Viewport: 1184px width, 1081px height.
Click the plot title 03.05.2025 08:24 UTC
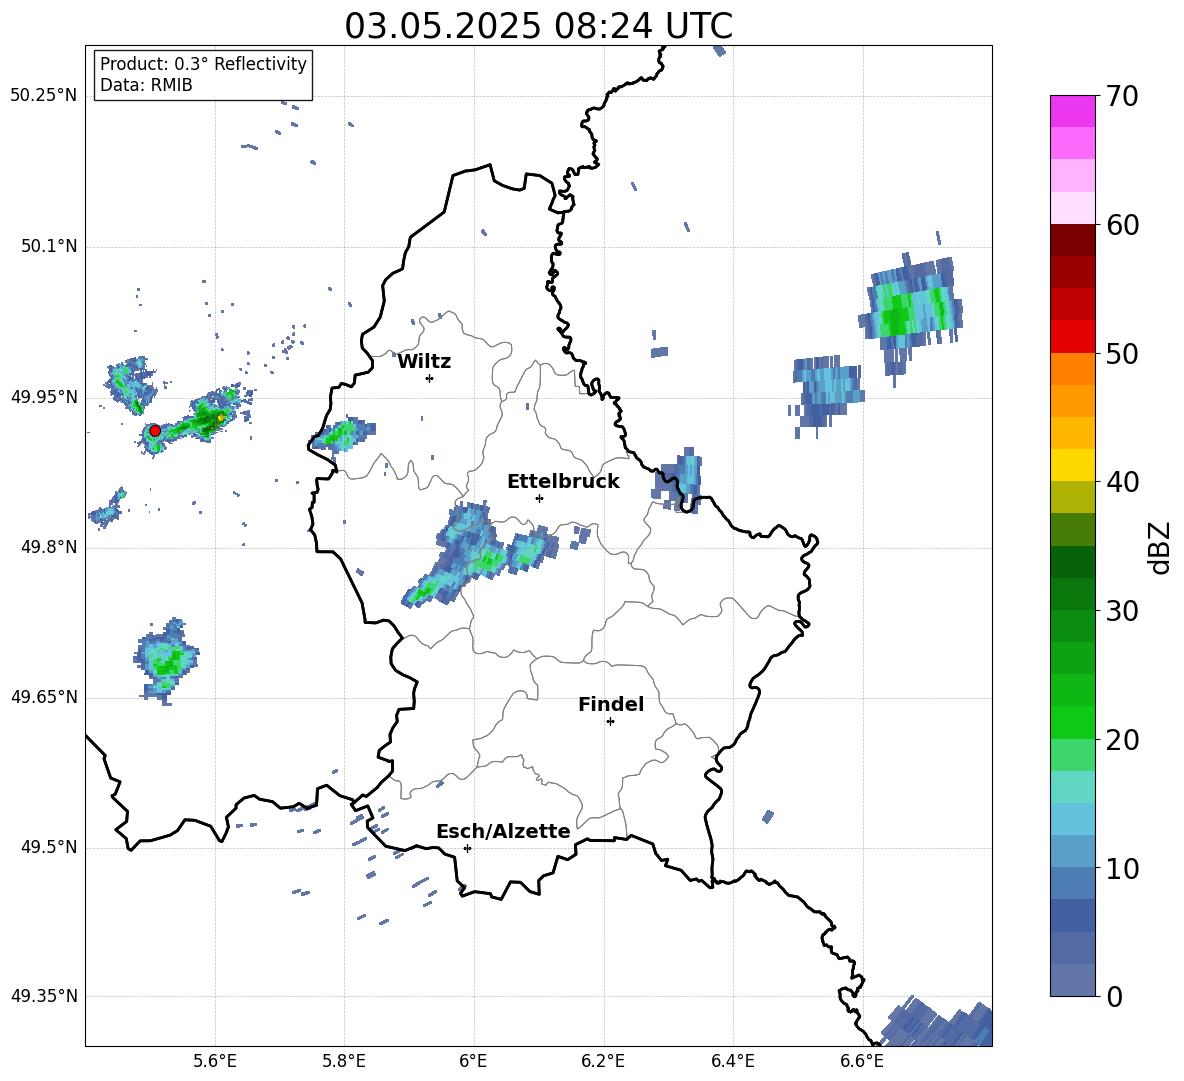538,26
